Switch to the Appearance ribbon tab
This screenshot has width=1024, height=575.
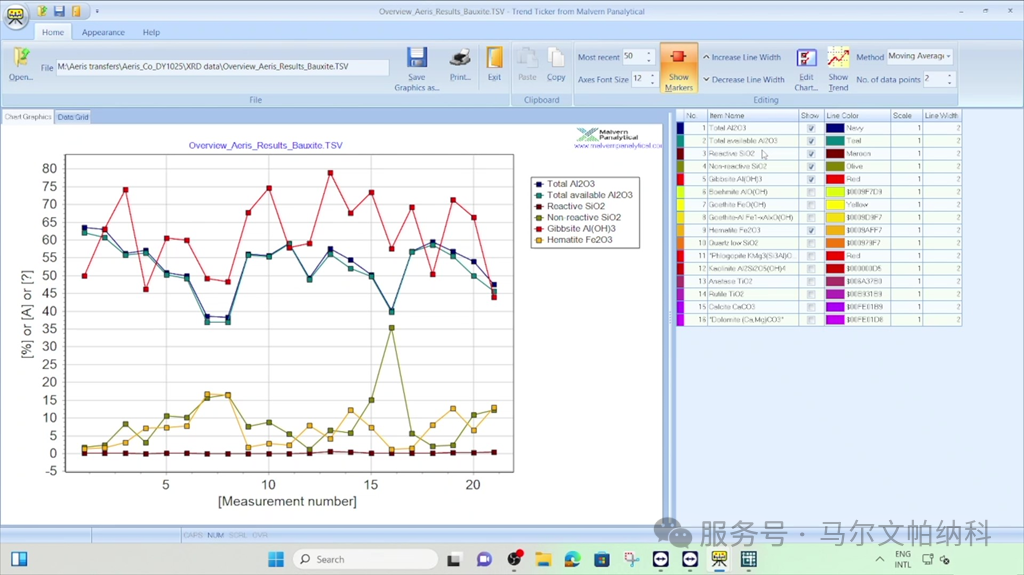pos(103,32)
